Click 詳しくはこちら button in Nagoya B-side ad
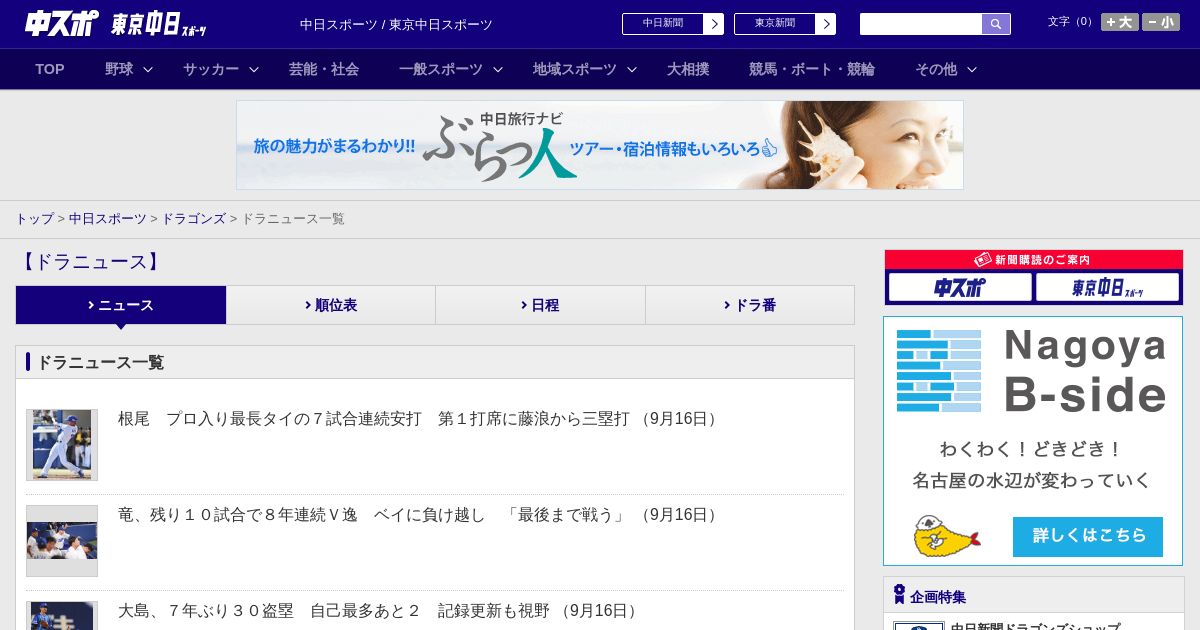This screenshot has width=1200, height=630. (1088, 537)
